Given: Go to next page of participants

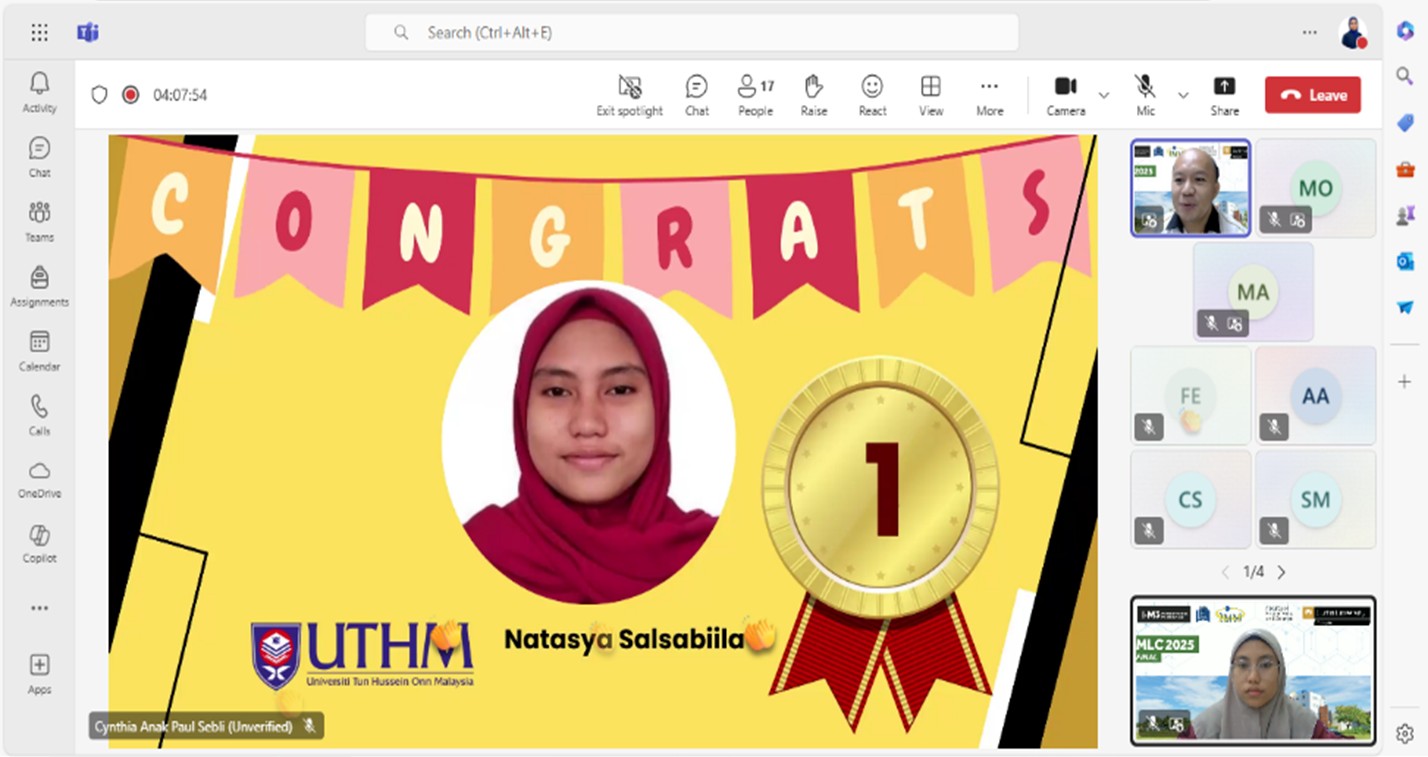Looking at the screenshot, I should (1281, 572).
